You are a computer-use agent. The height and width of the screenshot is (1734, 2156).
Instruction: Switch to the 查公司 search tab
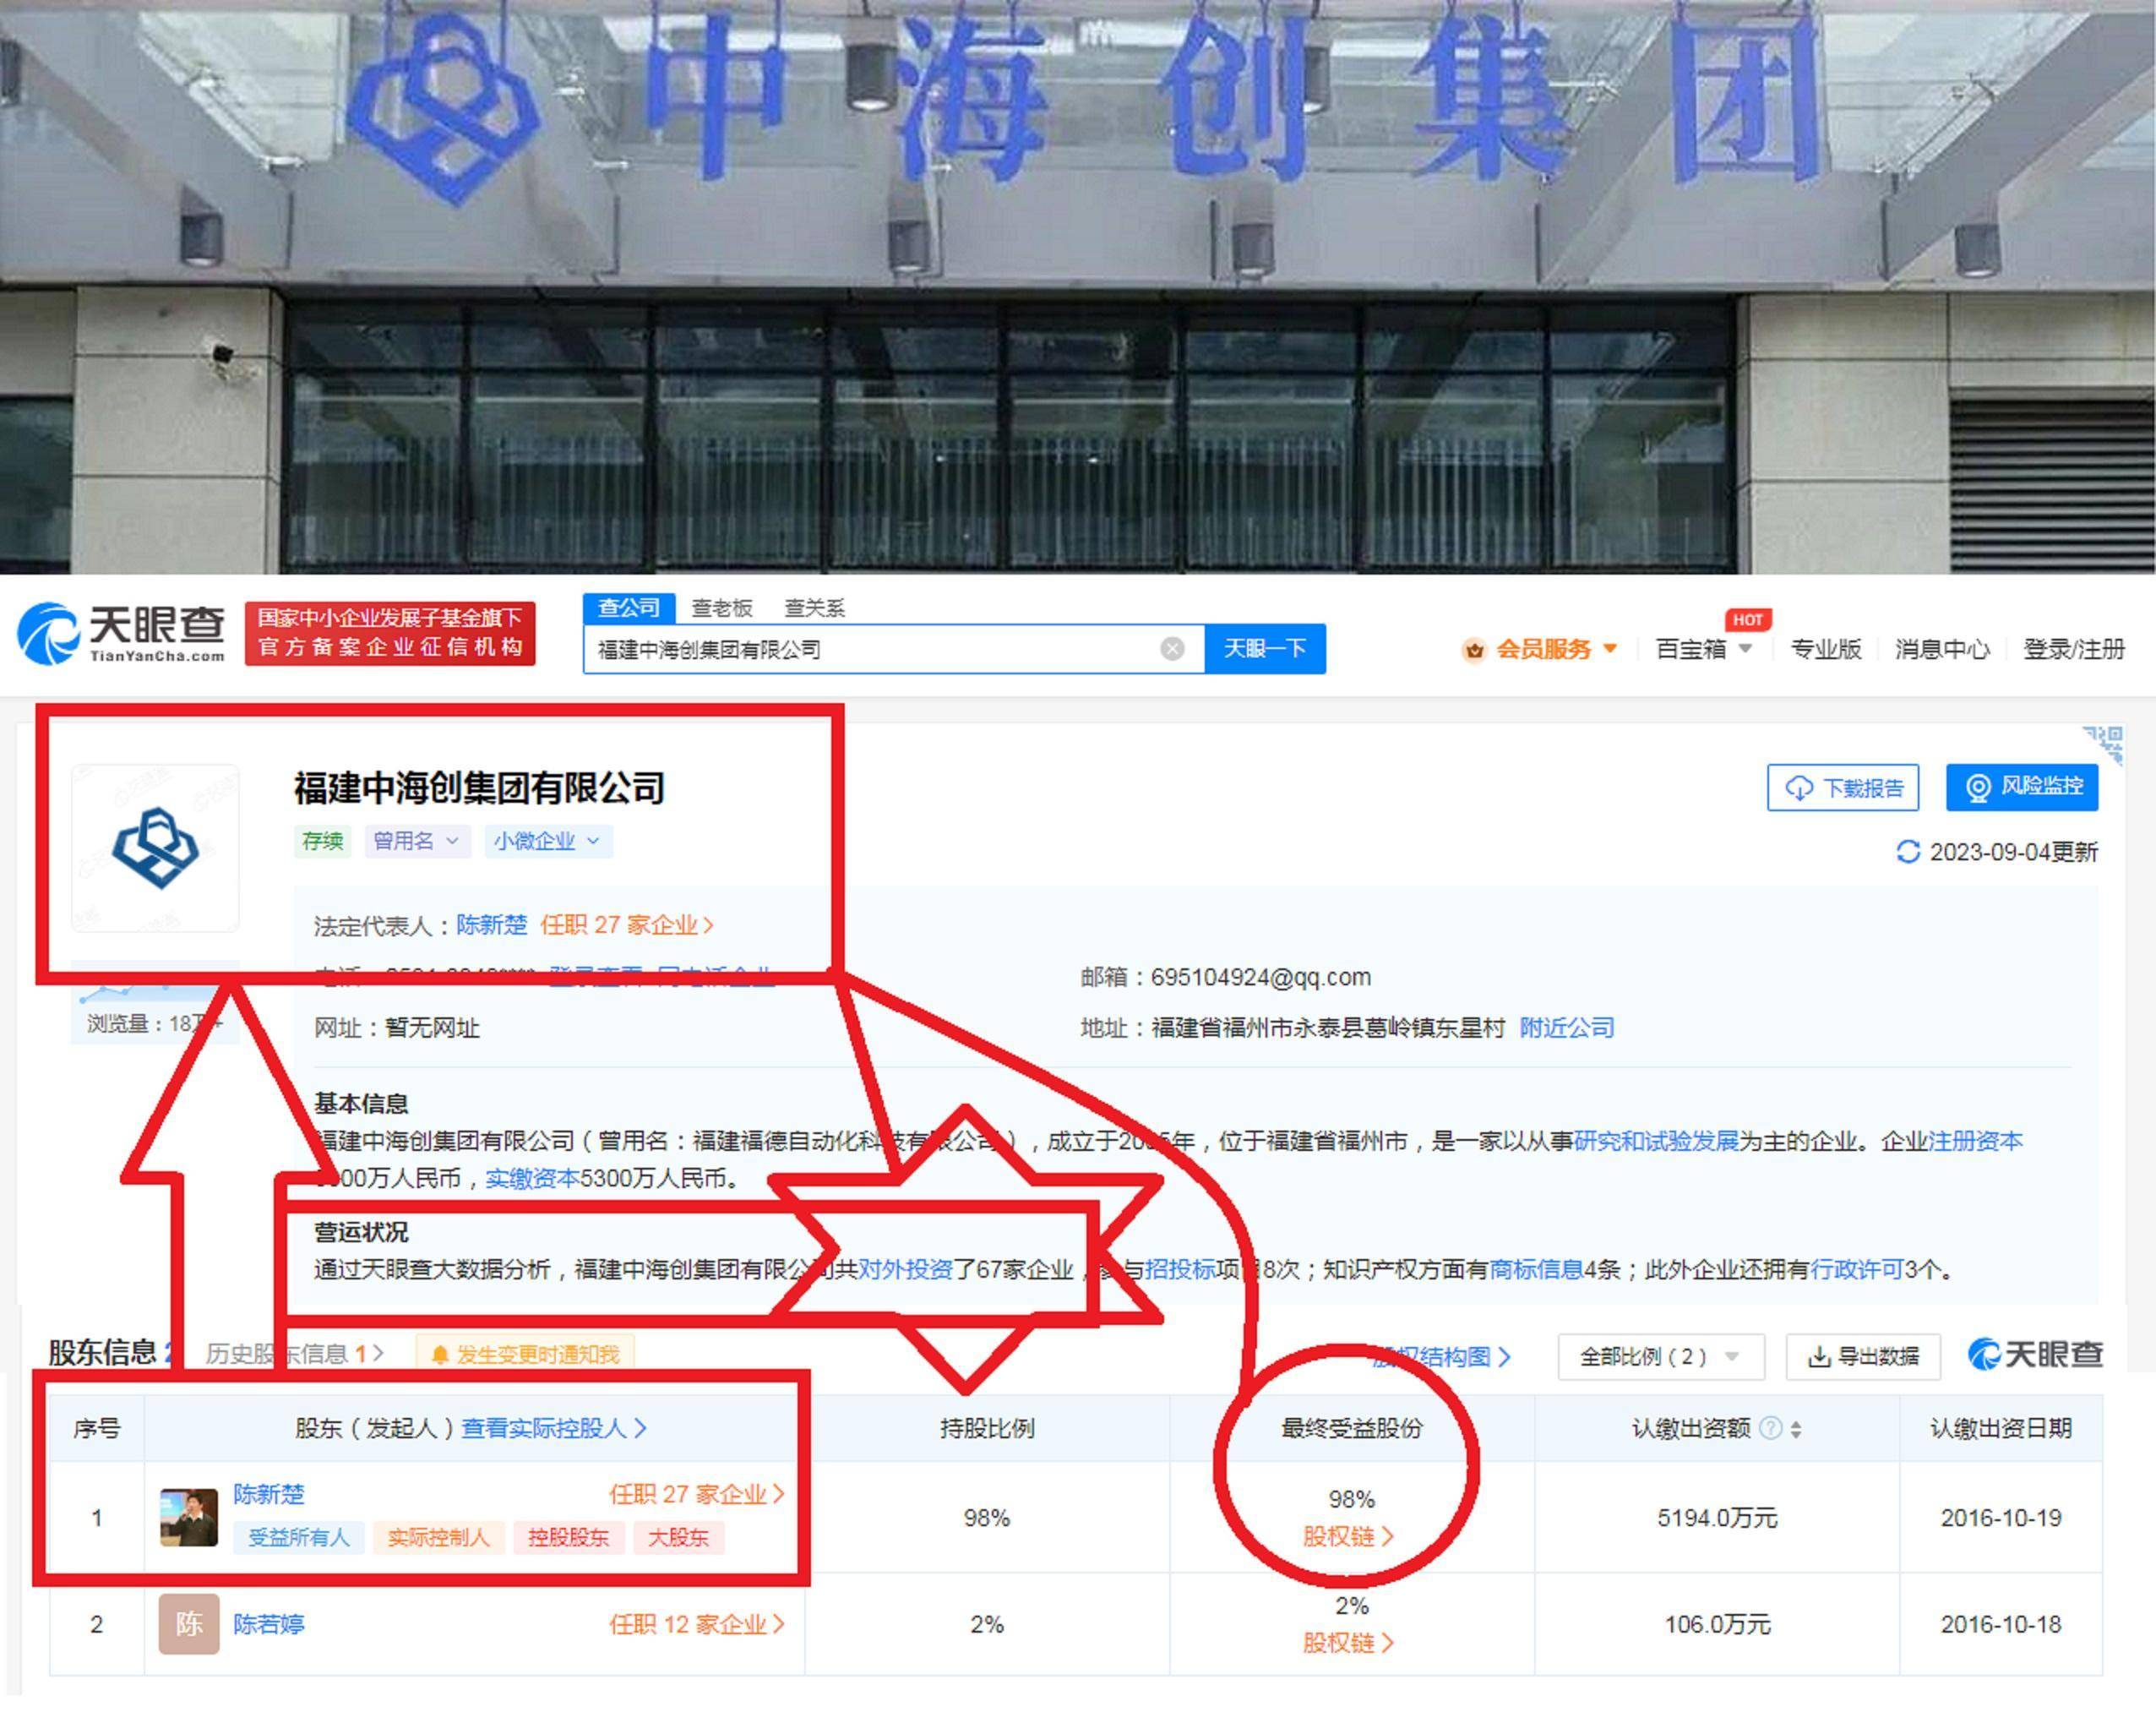click(x=629, y=608)
